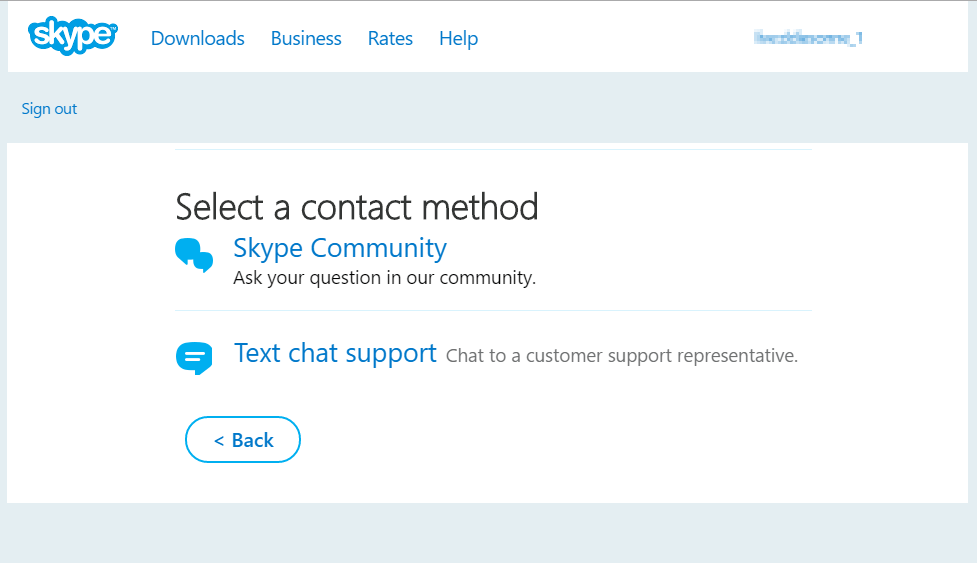Viewport: 977px width, 563px height.
Task: Click the Skype logo in the header
Action: (x=72, y=35)
